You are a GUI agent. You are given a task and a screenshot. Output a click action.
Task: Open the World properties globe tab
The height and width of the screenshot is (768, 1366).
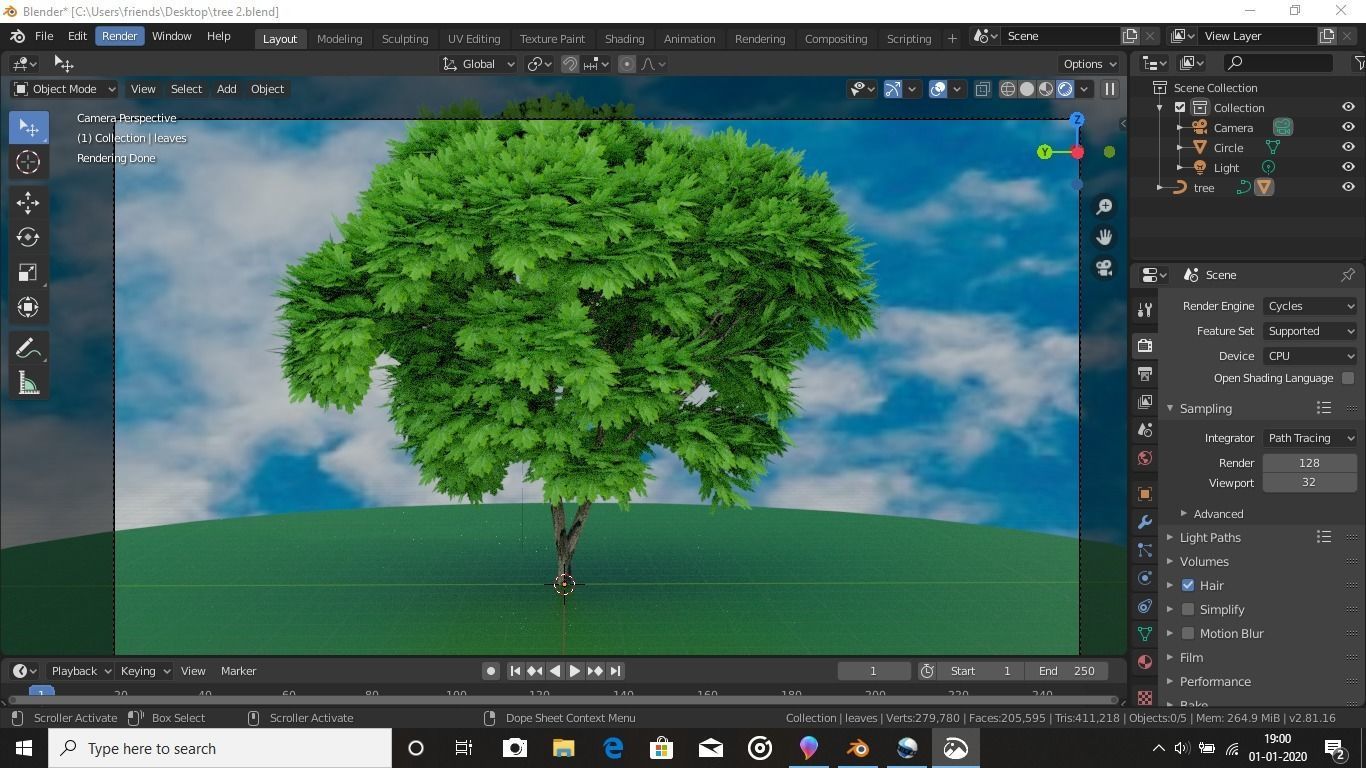coord(1145,458)
